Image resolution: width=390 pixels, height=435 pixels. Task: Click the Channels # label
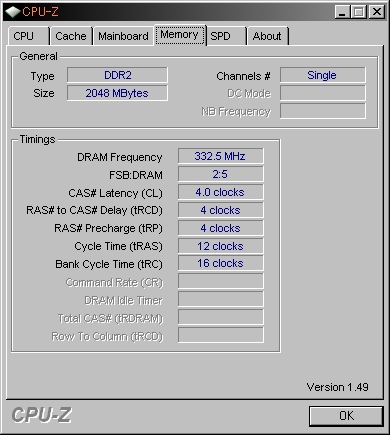click(243, 76)
